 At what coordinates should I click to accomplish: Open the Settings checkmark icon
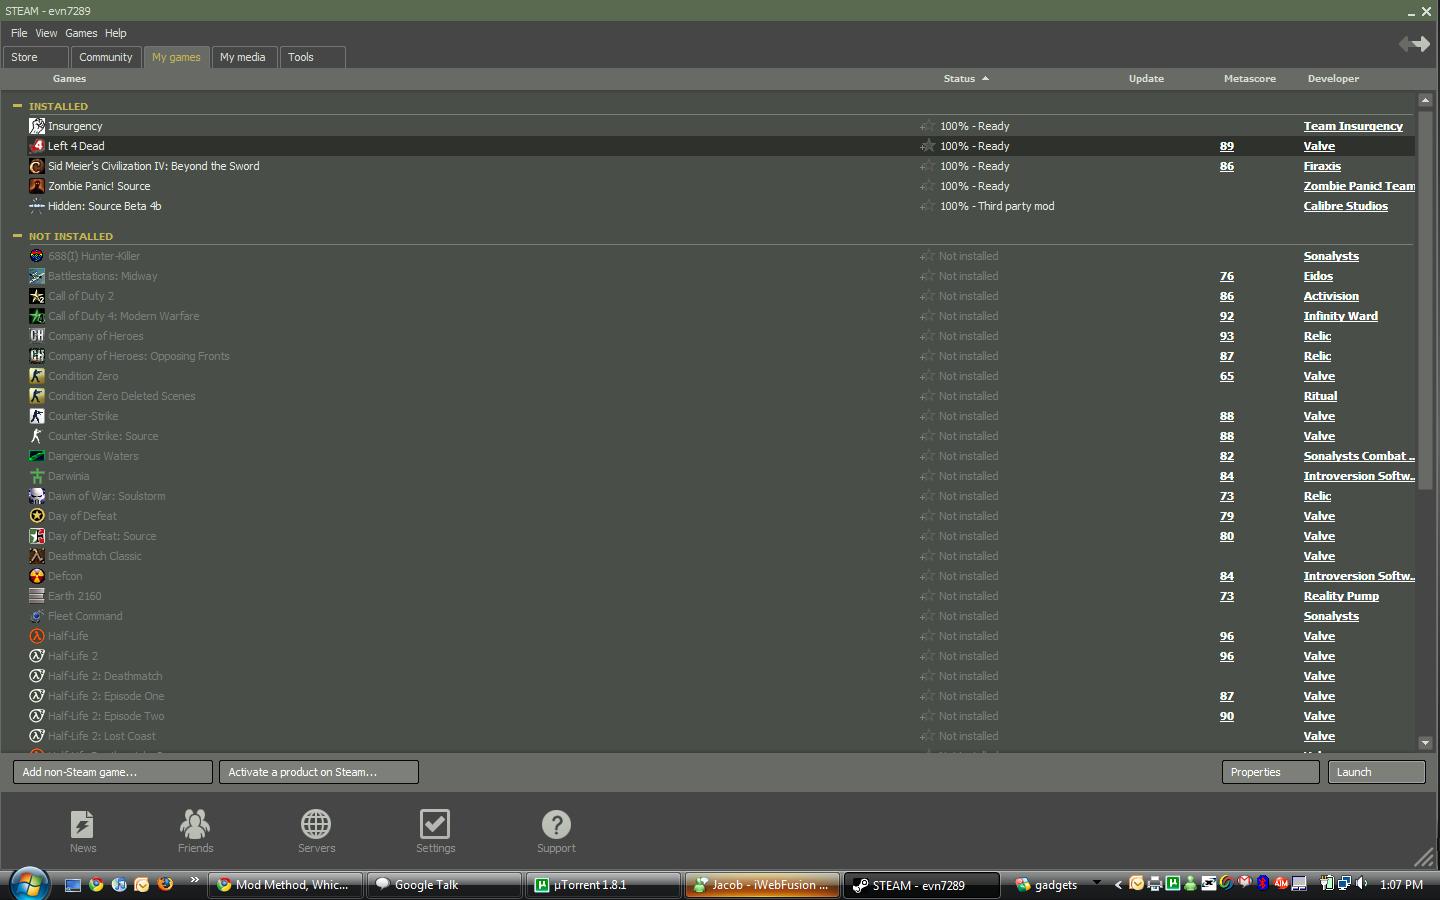[x=435, y=825]
